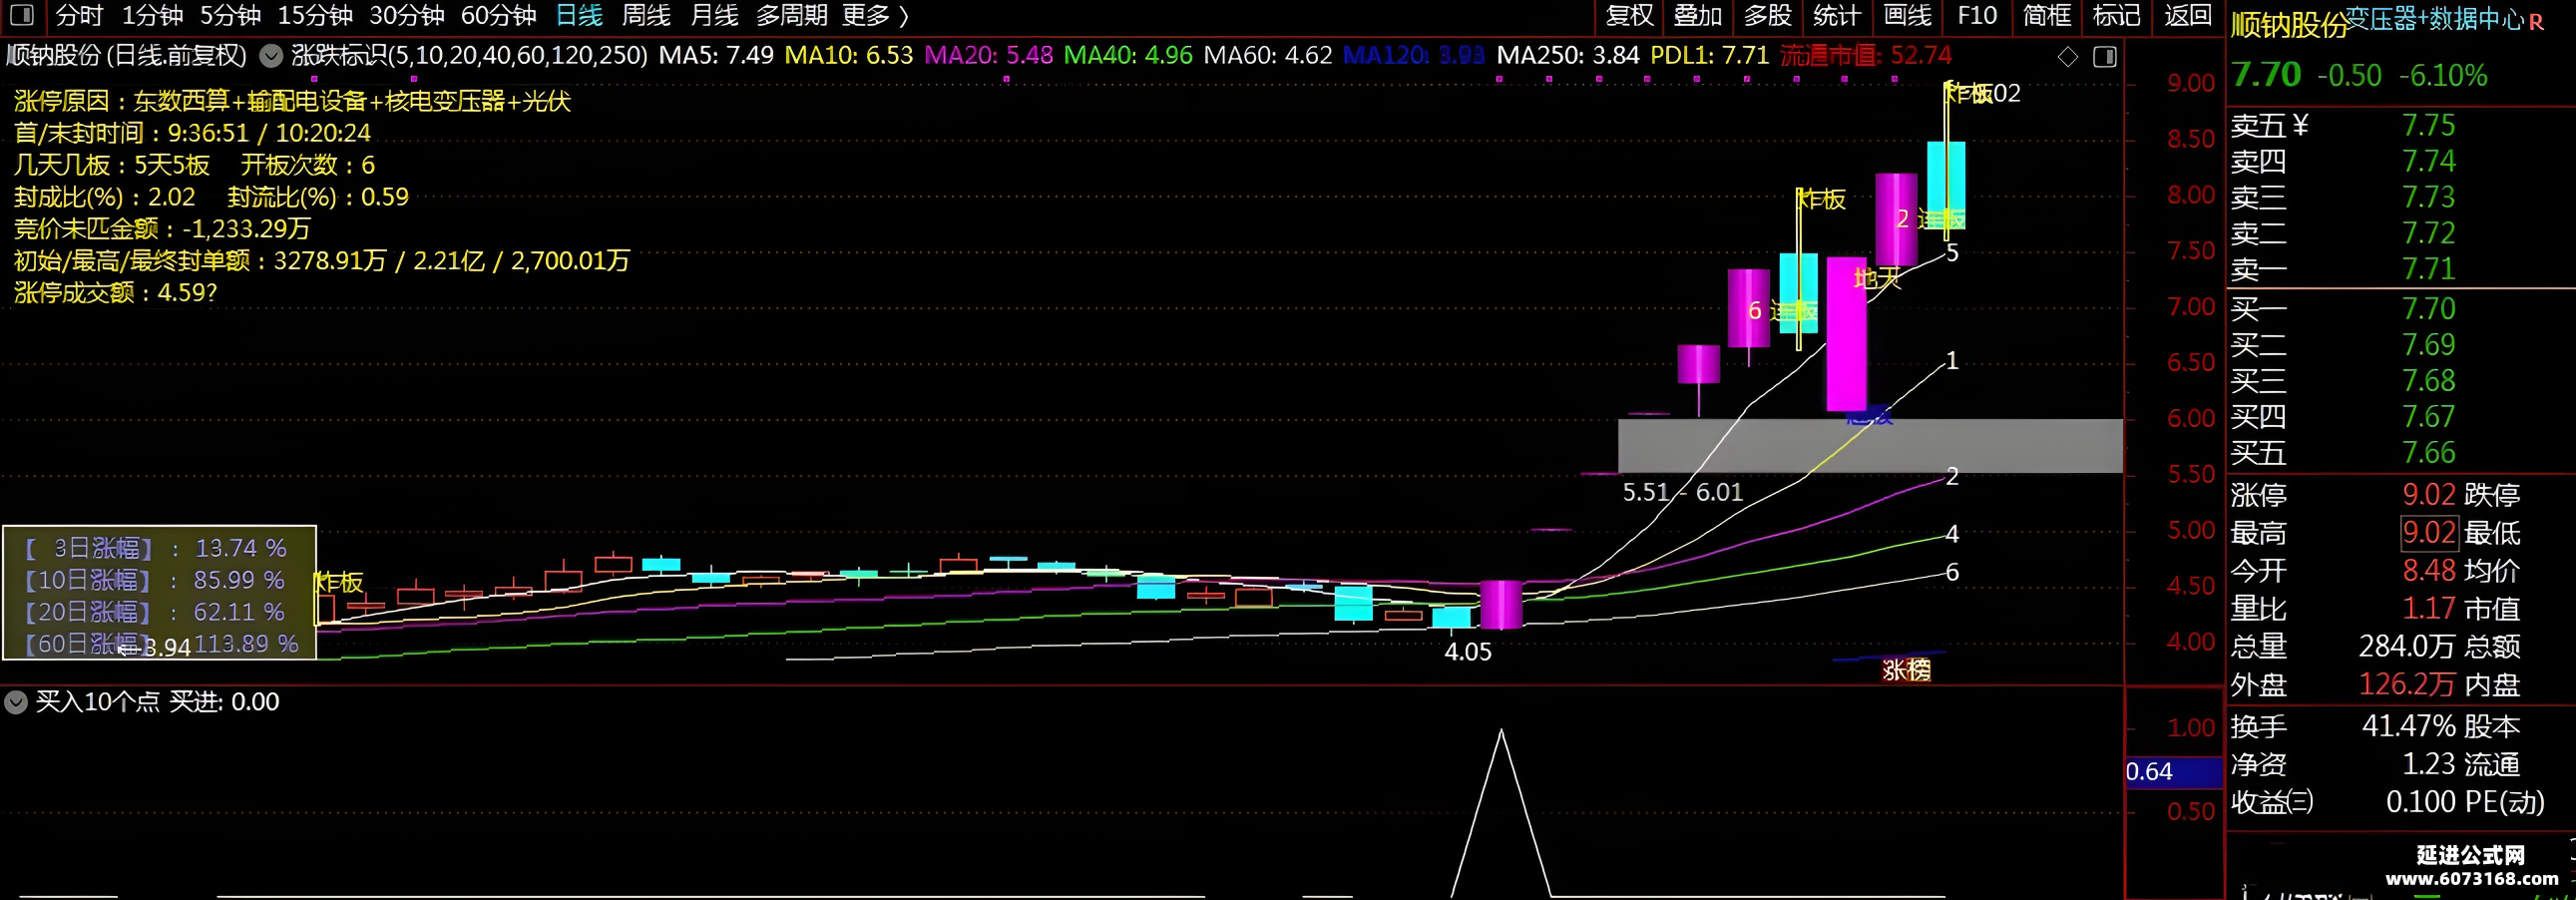Select the 画线 drawing tool
Image resolution: width=2576 pixels, height=900 pixels.
1907,16
